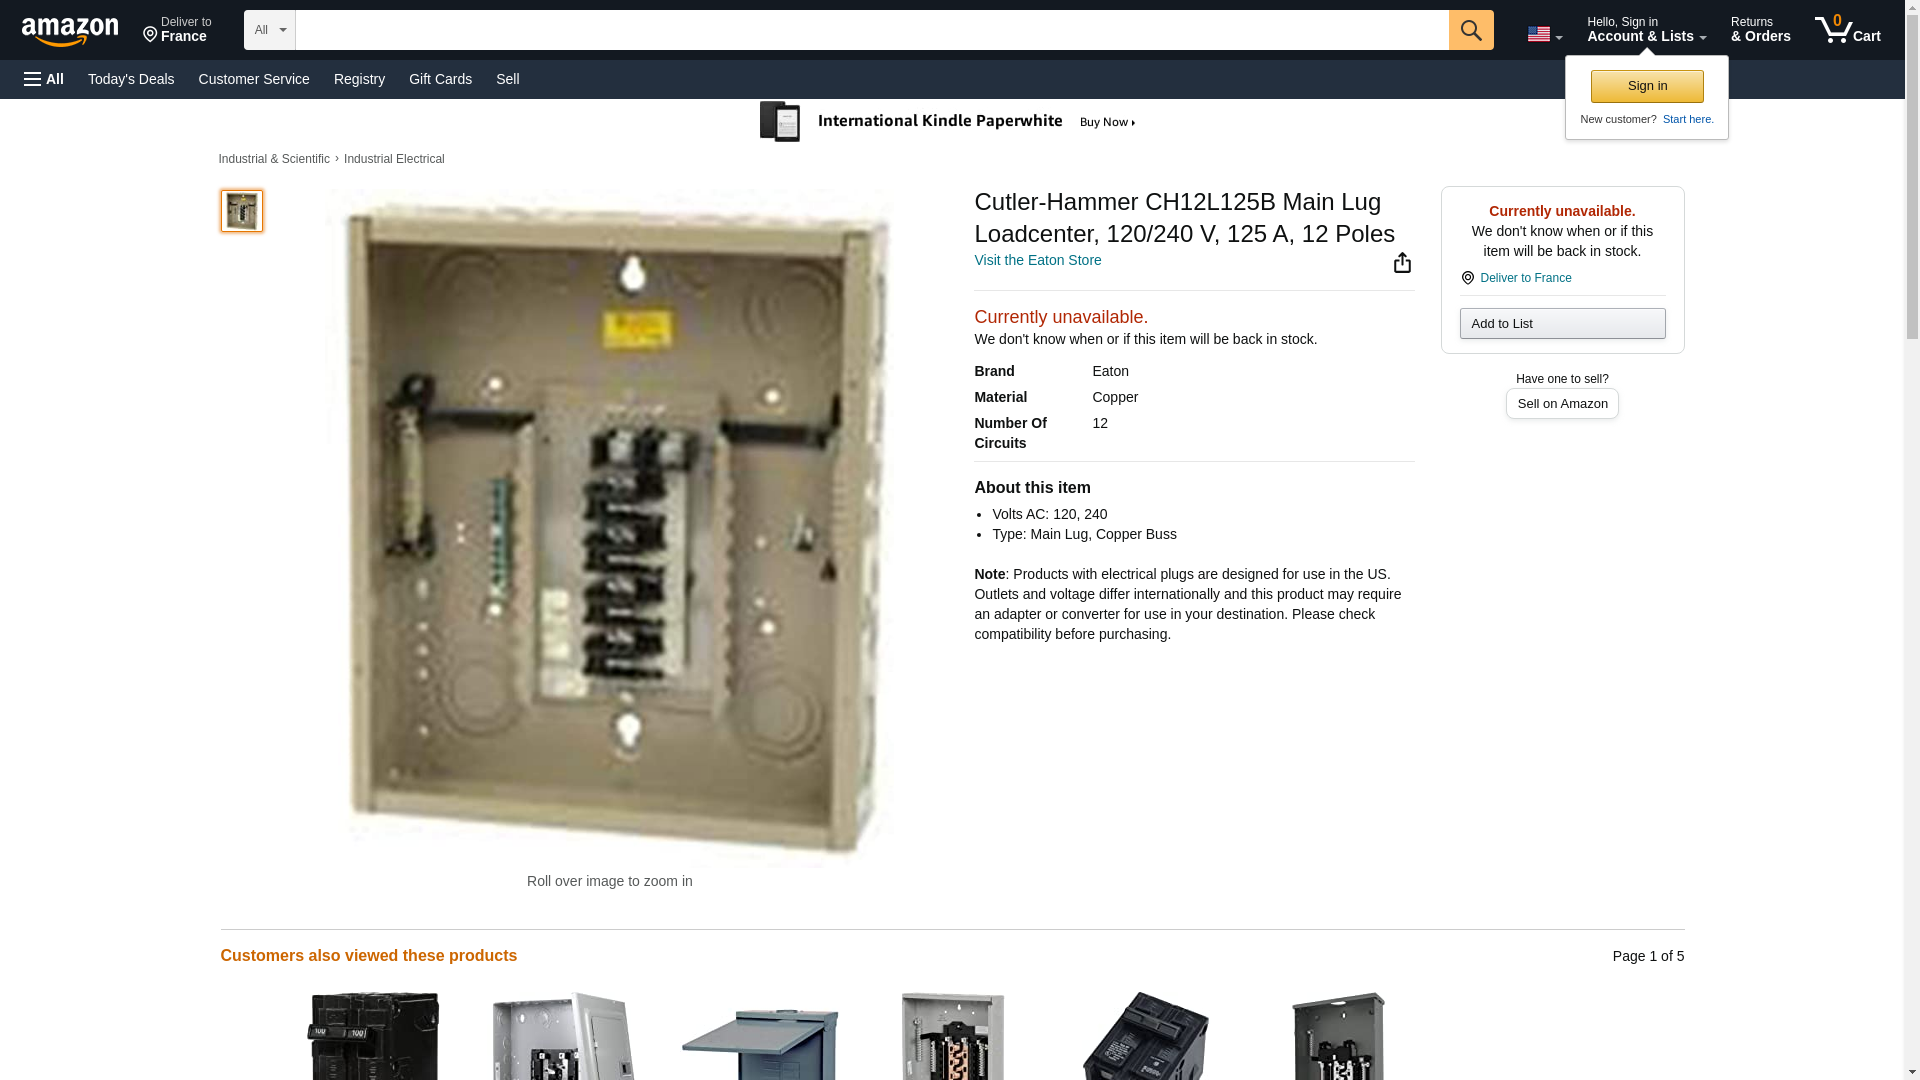Click the share icon beside the product title
The image size is (1920, 1080).
[1402, 263]
